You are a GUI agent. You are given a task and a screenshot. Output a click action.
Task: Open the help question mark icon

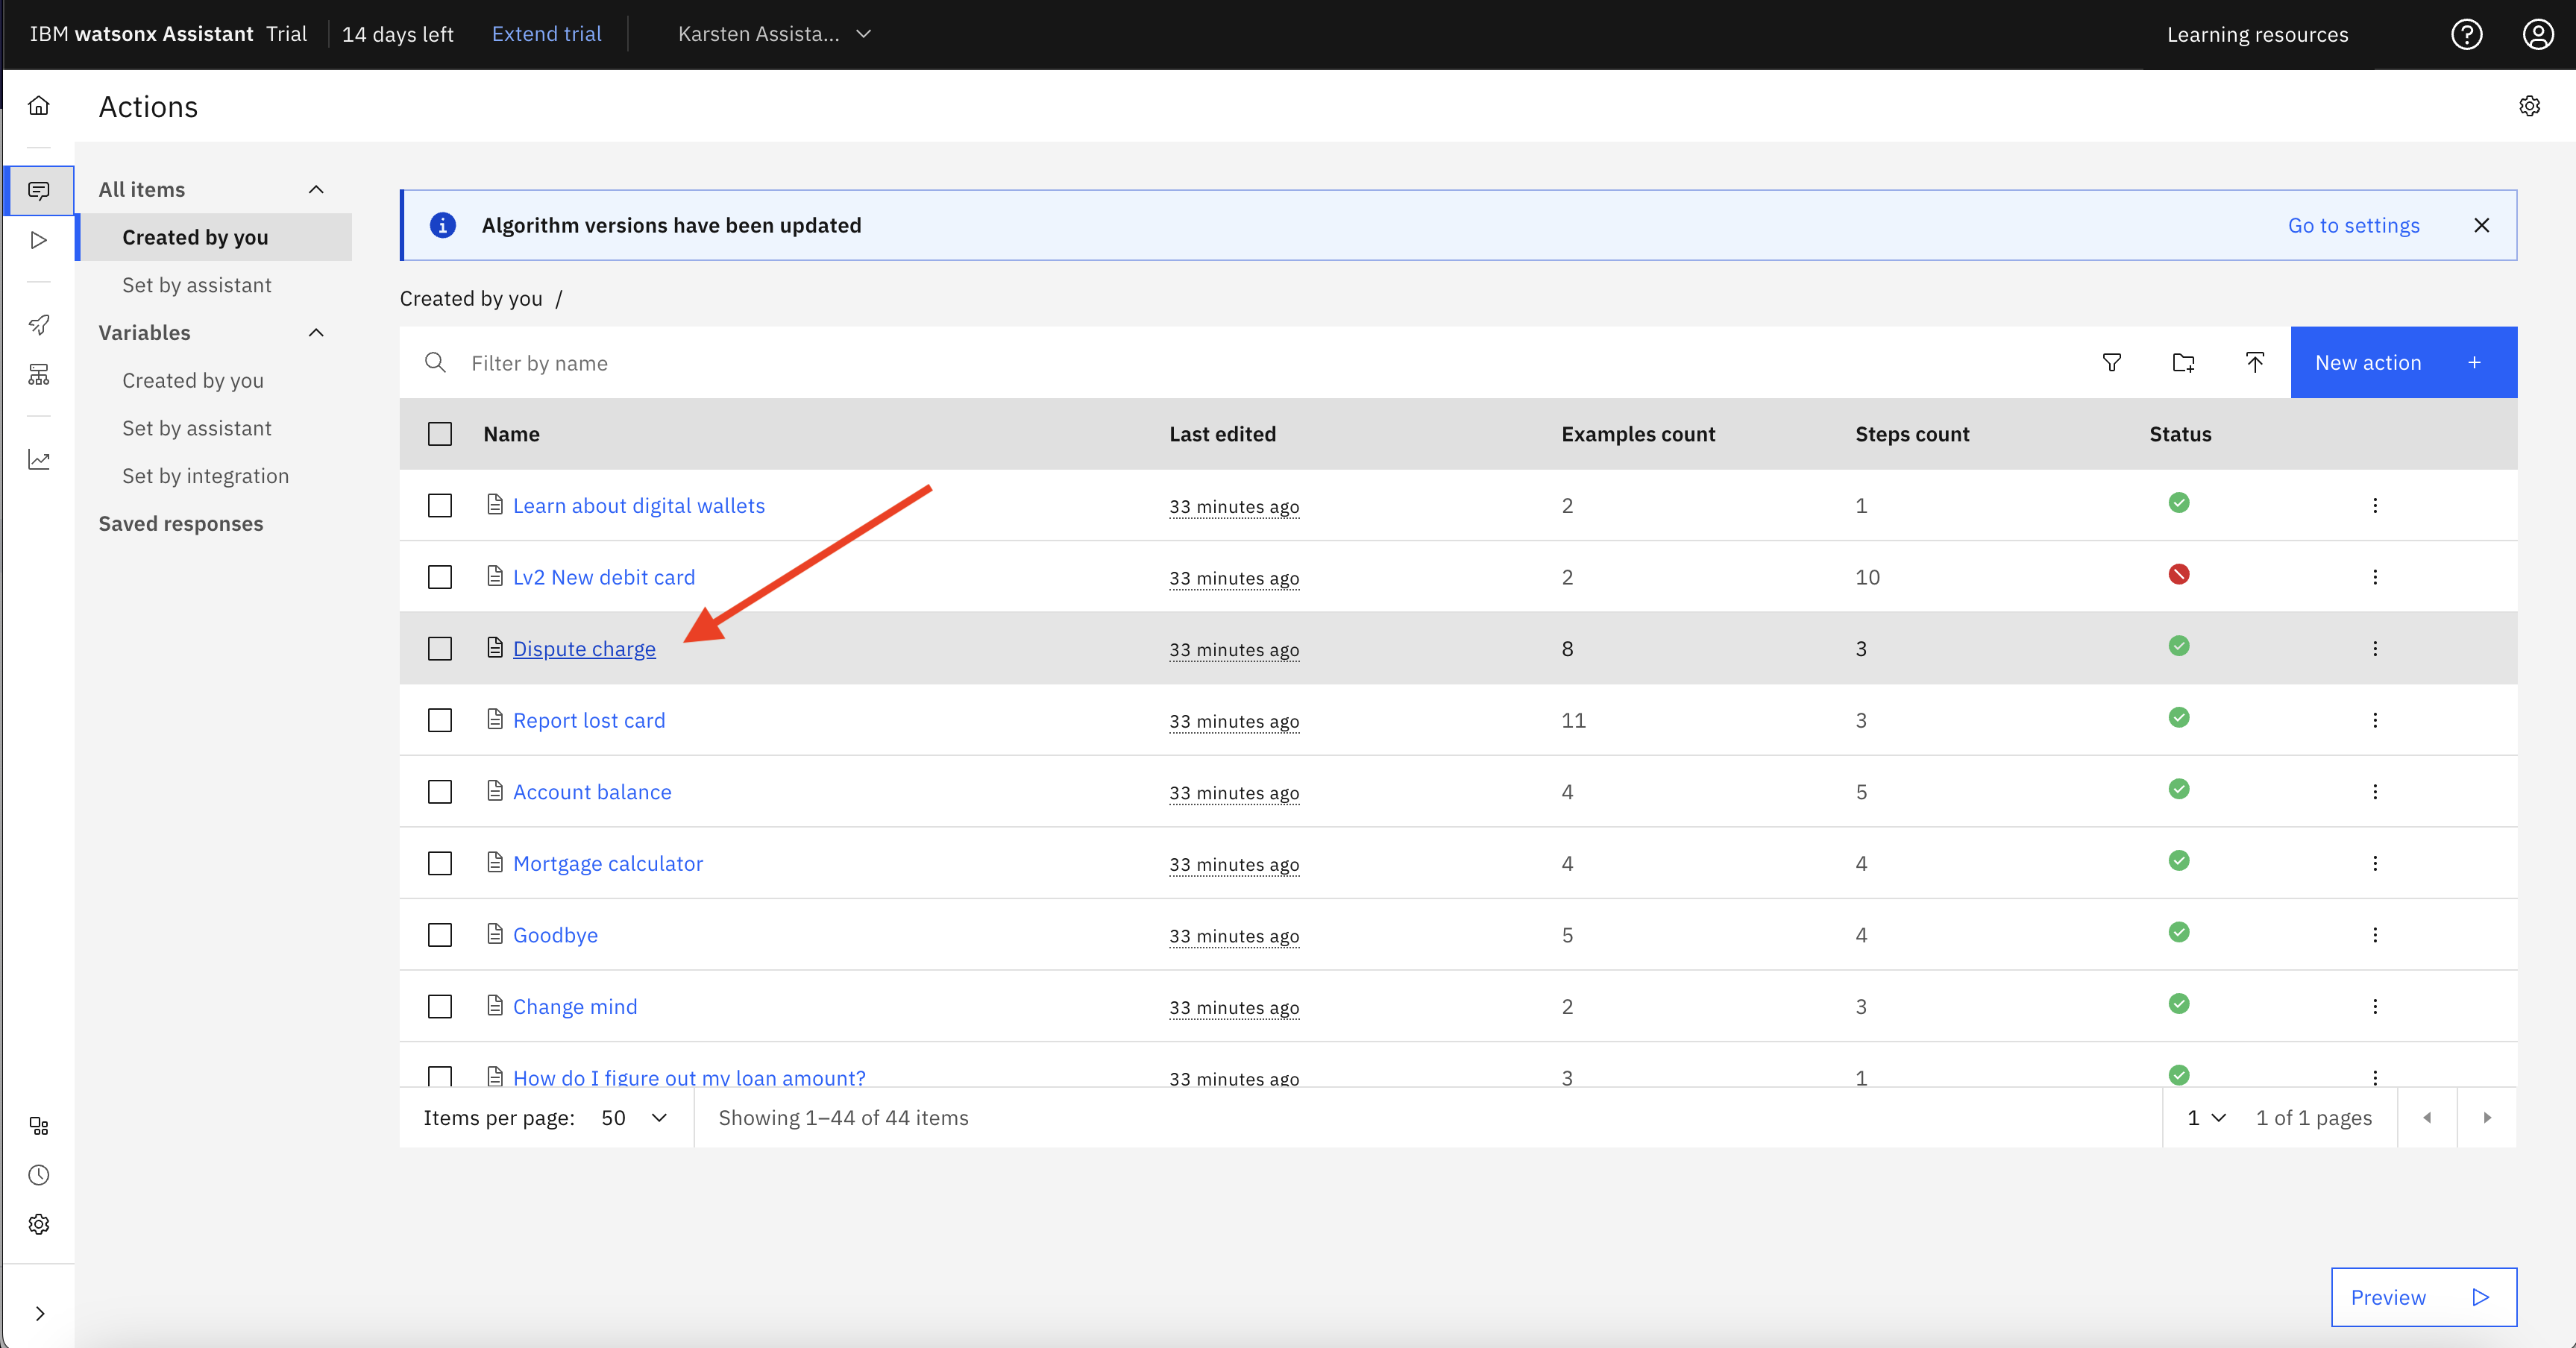coord(2466,34)
